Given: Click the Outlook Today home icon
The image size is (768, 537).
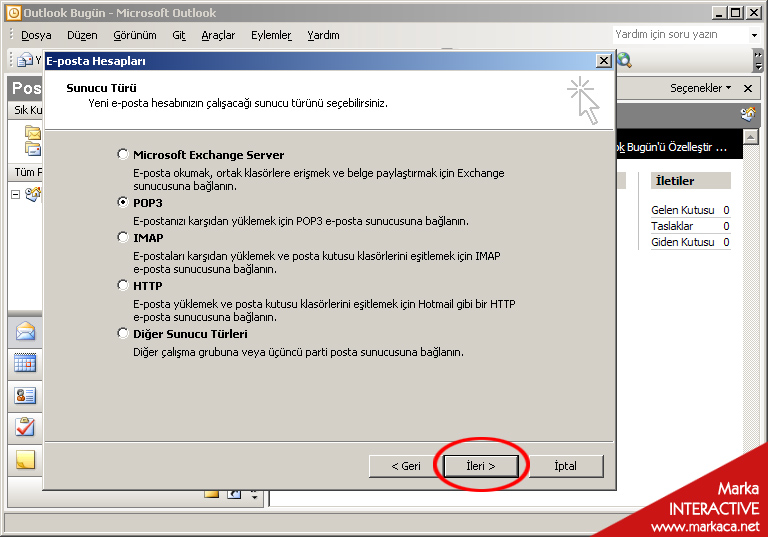Looking at the screenshot, I should [x=748, y=114].
